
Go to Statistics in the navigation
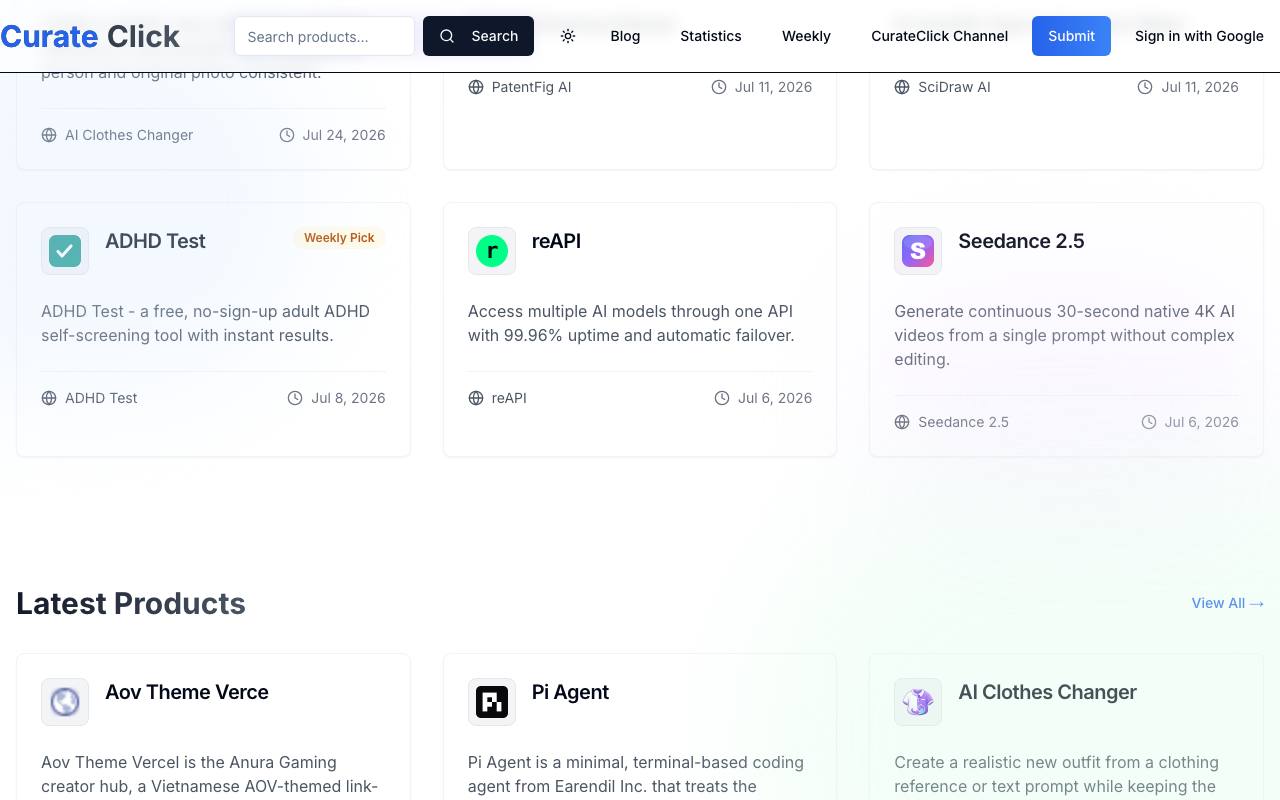[x=711, y=36]
